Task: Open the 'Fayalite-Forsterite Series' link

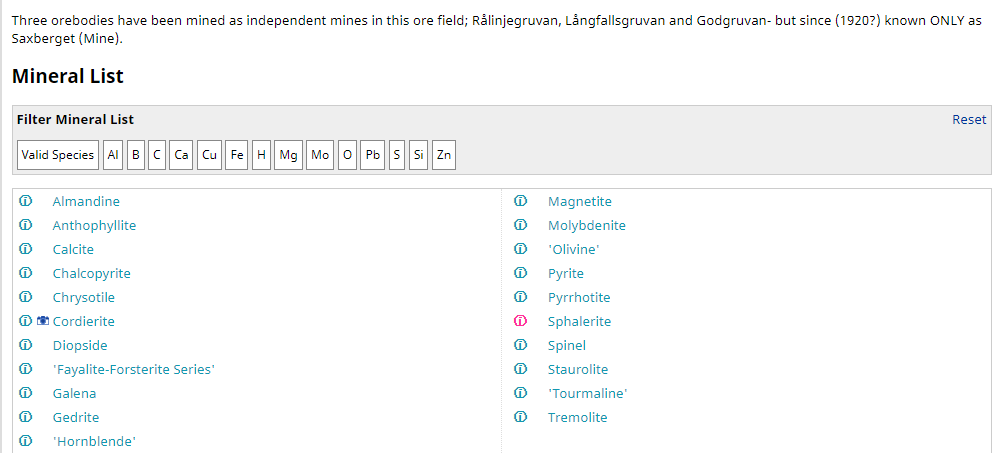Action: click(133, 369)
